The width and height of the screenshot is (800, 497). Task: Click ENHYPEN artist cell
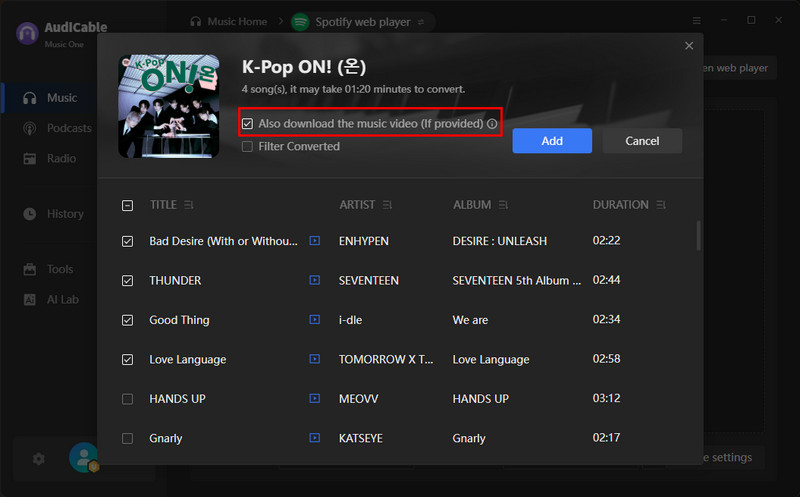click(364, 241)
